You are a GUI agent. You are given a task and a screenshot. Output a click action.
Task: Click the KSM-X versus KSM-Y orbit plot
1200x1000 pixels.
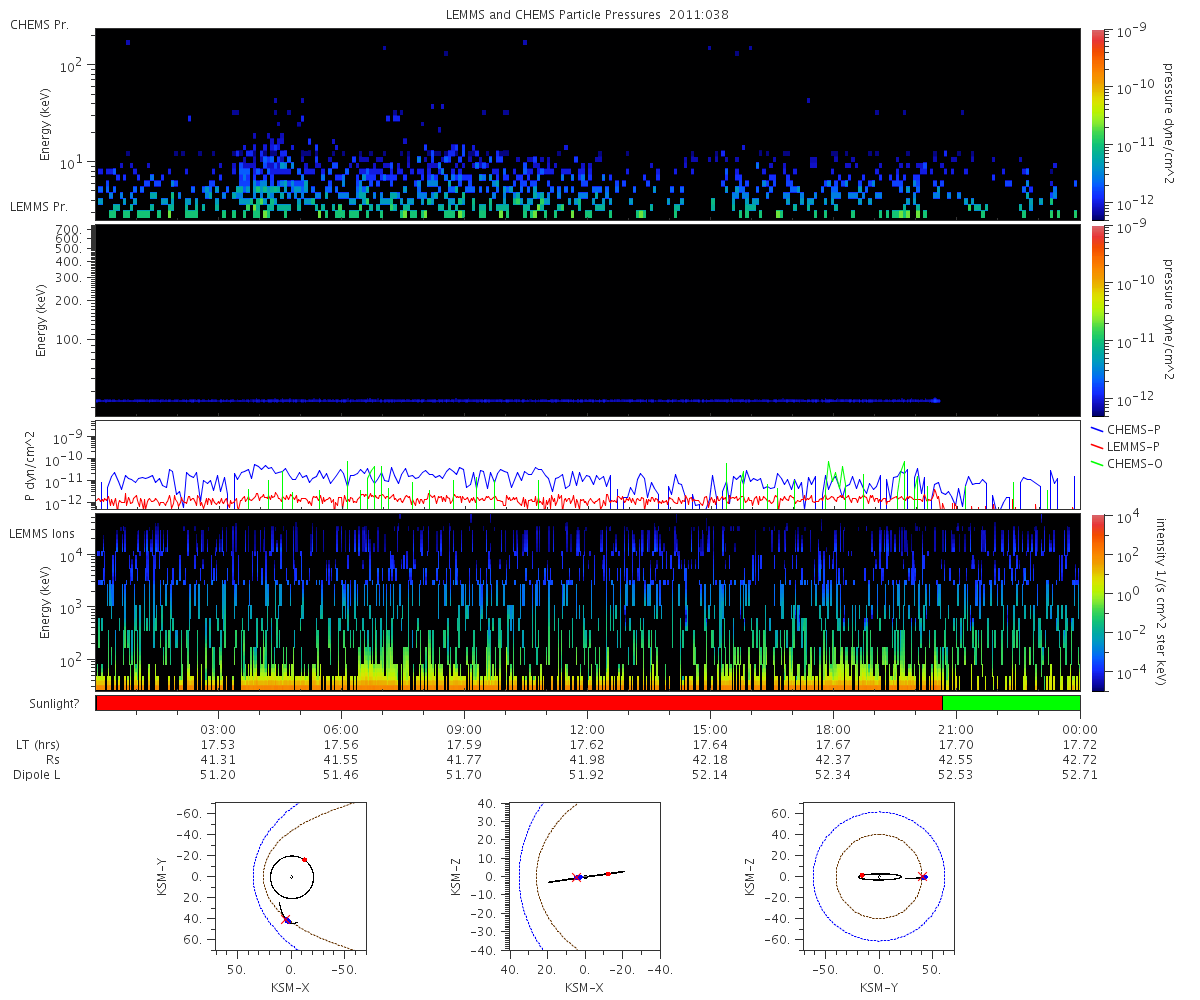291,875
